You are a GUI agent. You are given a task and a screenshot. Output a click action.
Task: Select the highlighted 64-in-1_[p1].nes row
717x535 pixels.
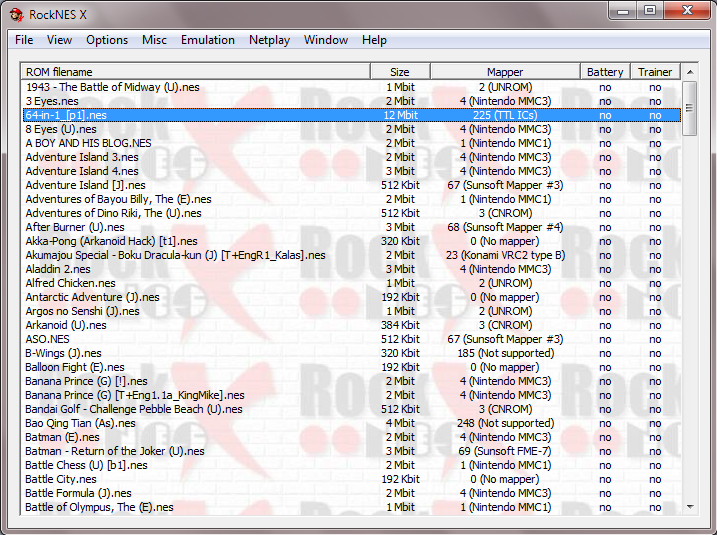(352, 115)
